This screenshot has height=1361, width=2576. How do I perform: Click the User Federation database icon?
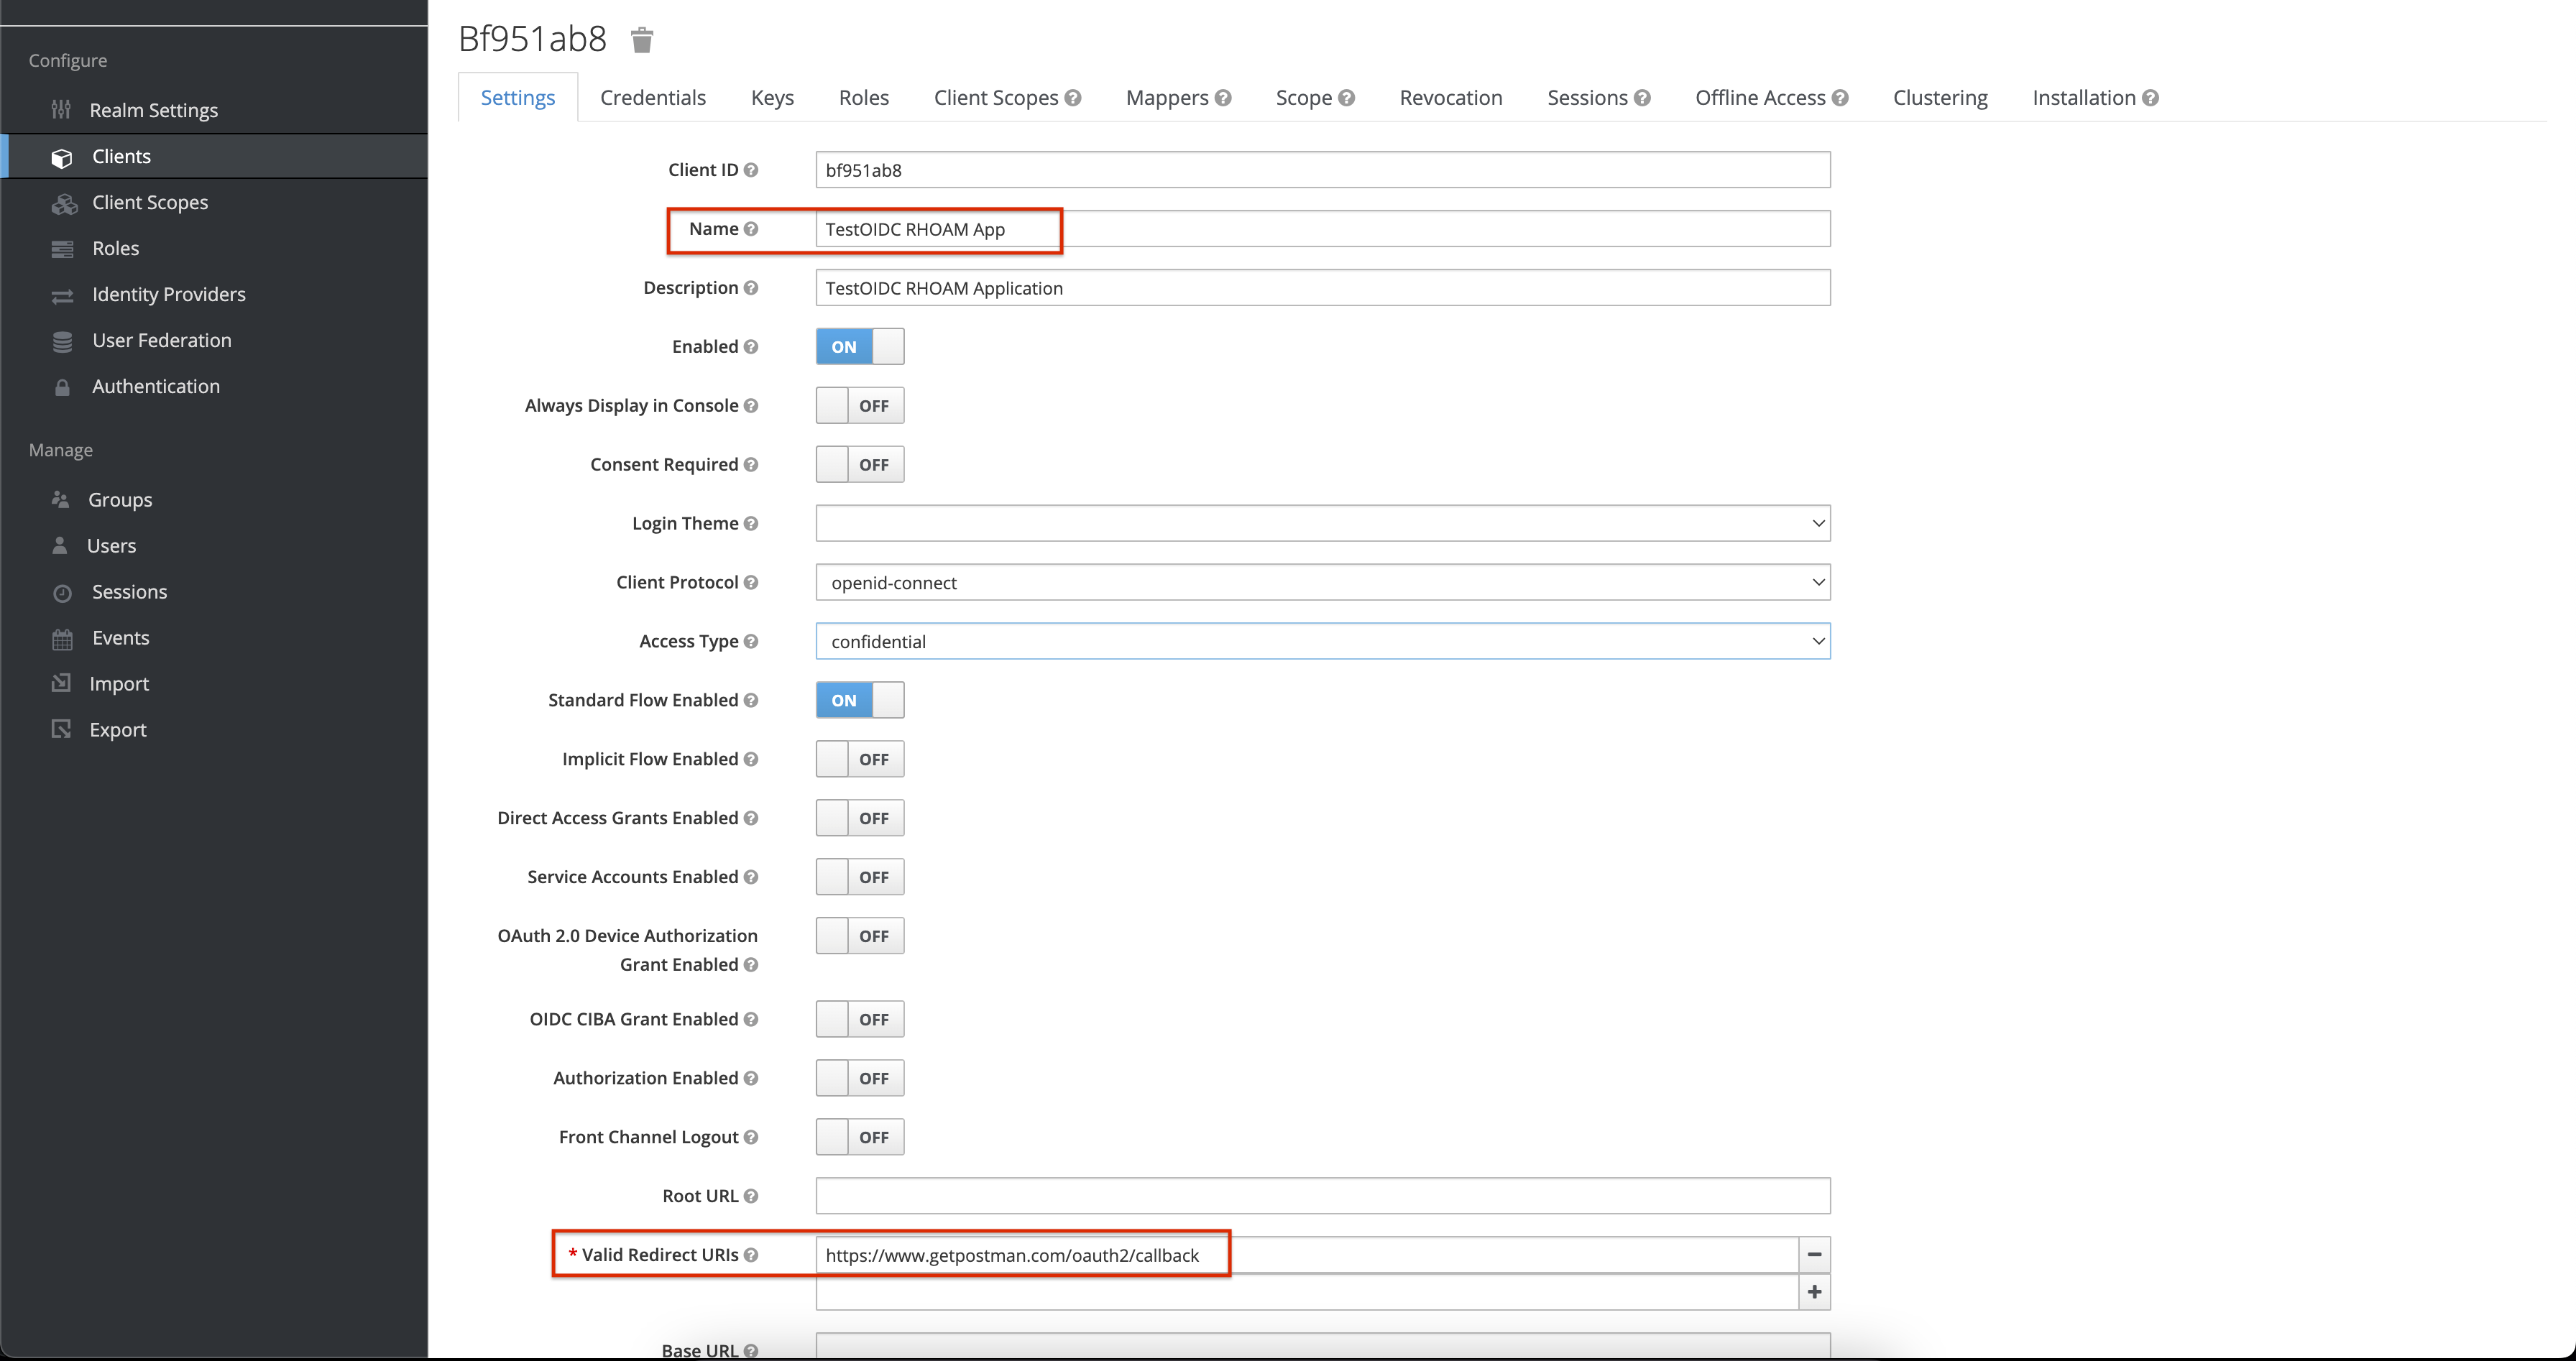click(62, 341)
